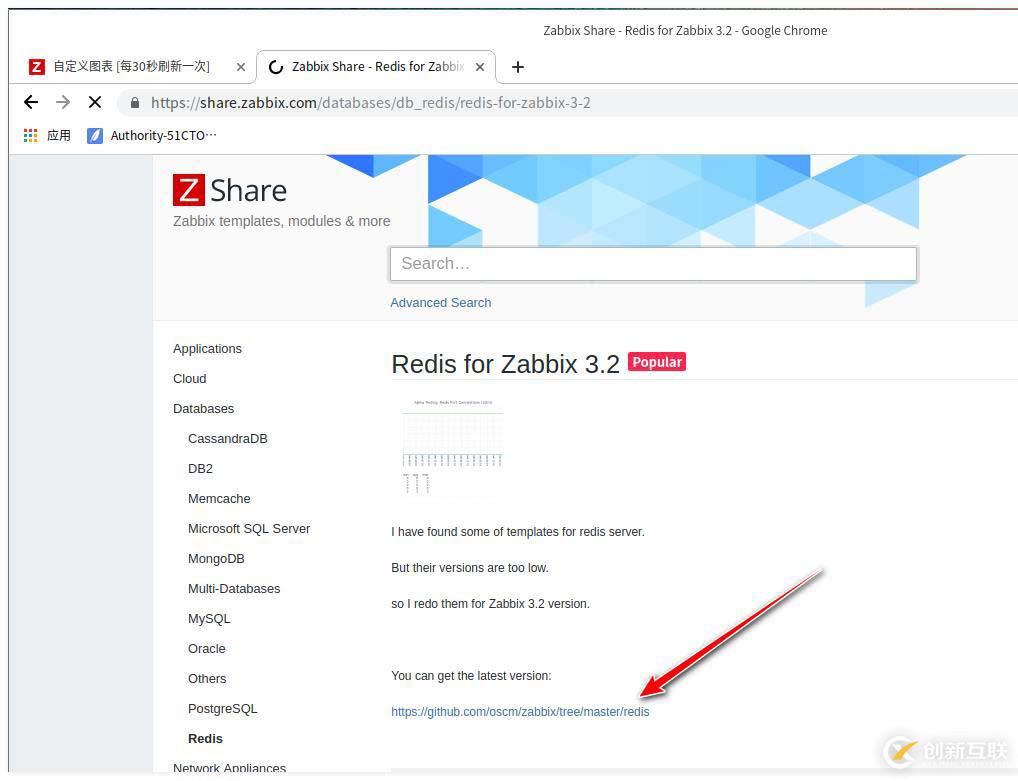Open the Applications category

pos(207,349)
